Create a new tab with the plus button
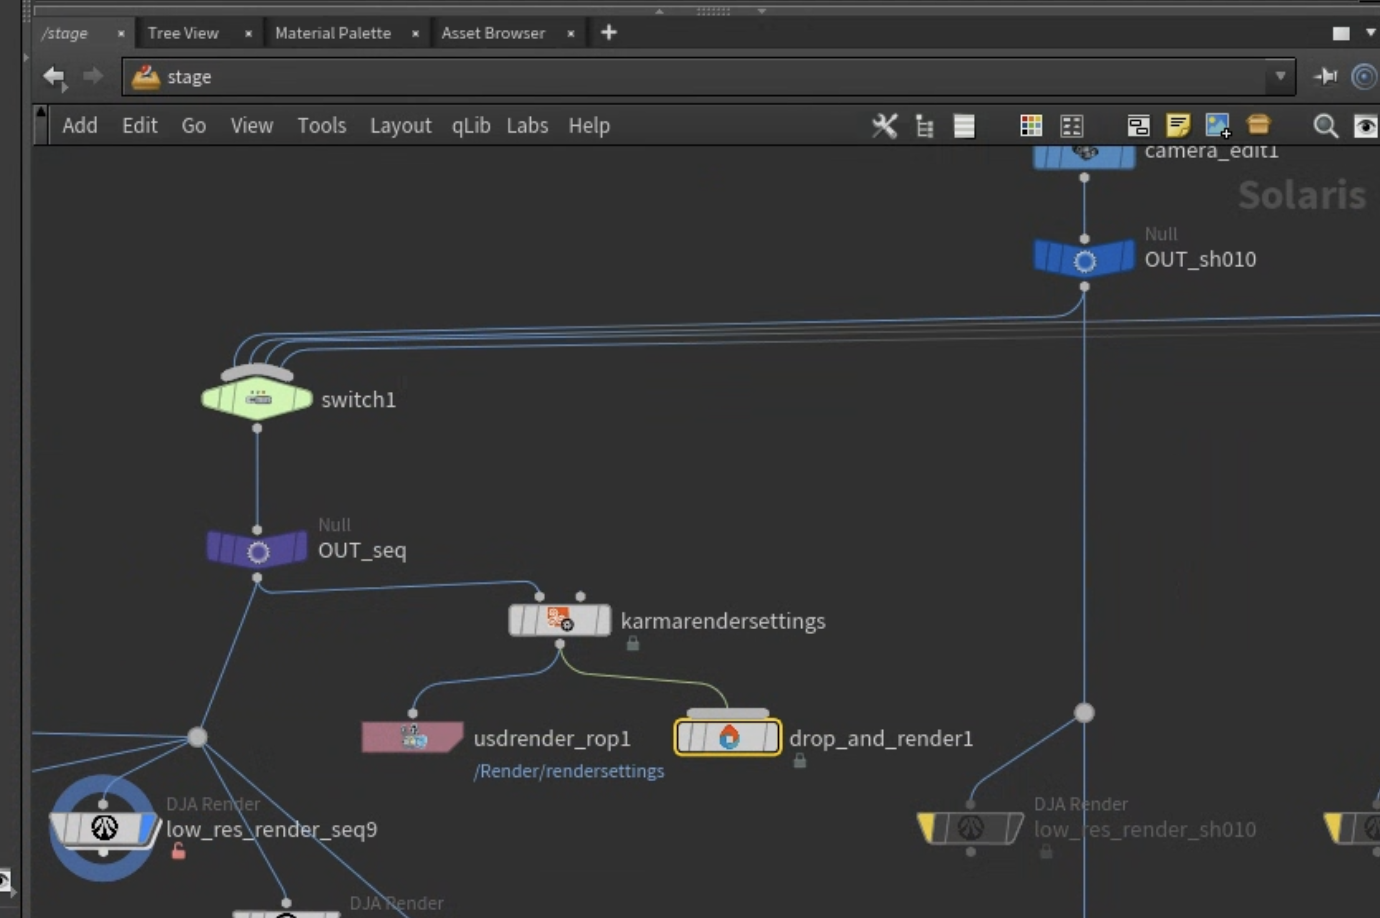The width and height of the screenshot is (1380, 918). click(x=608, y=32)
